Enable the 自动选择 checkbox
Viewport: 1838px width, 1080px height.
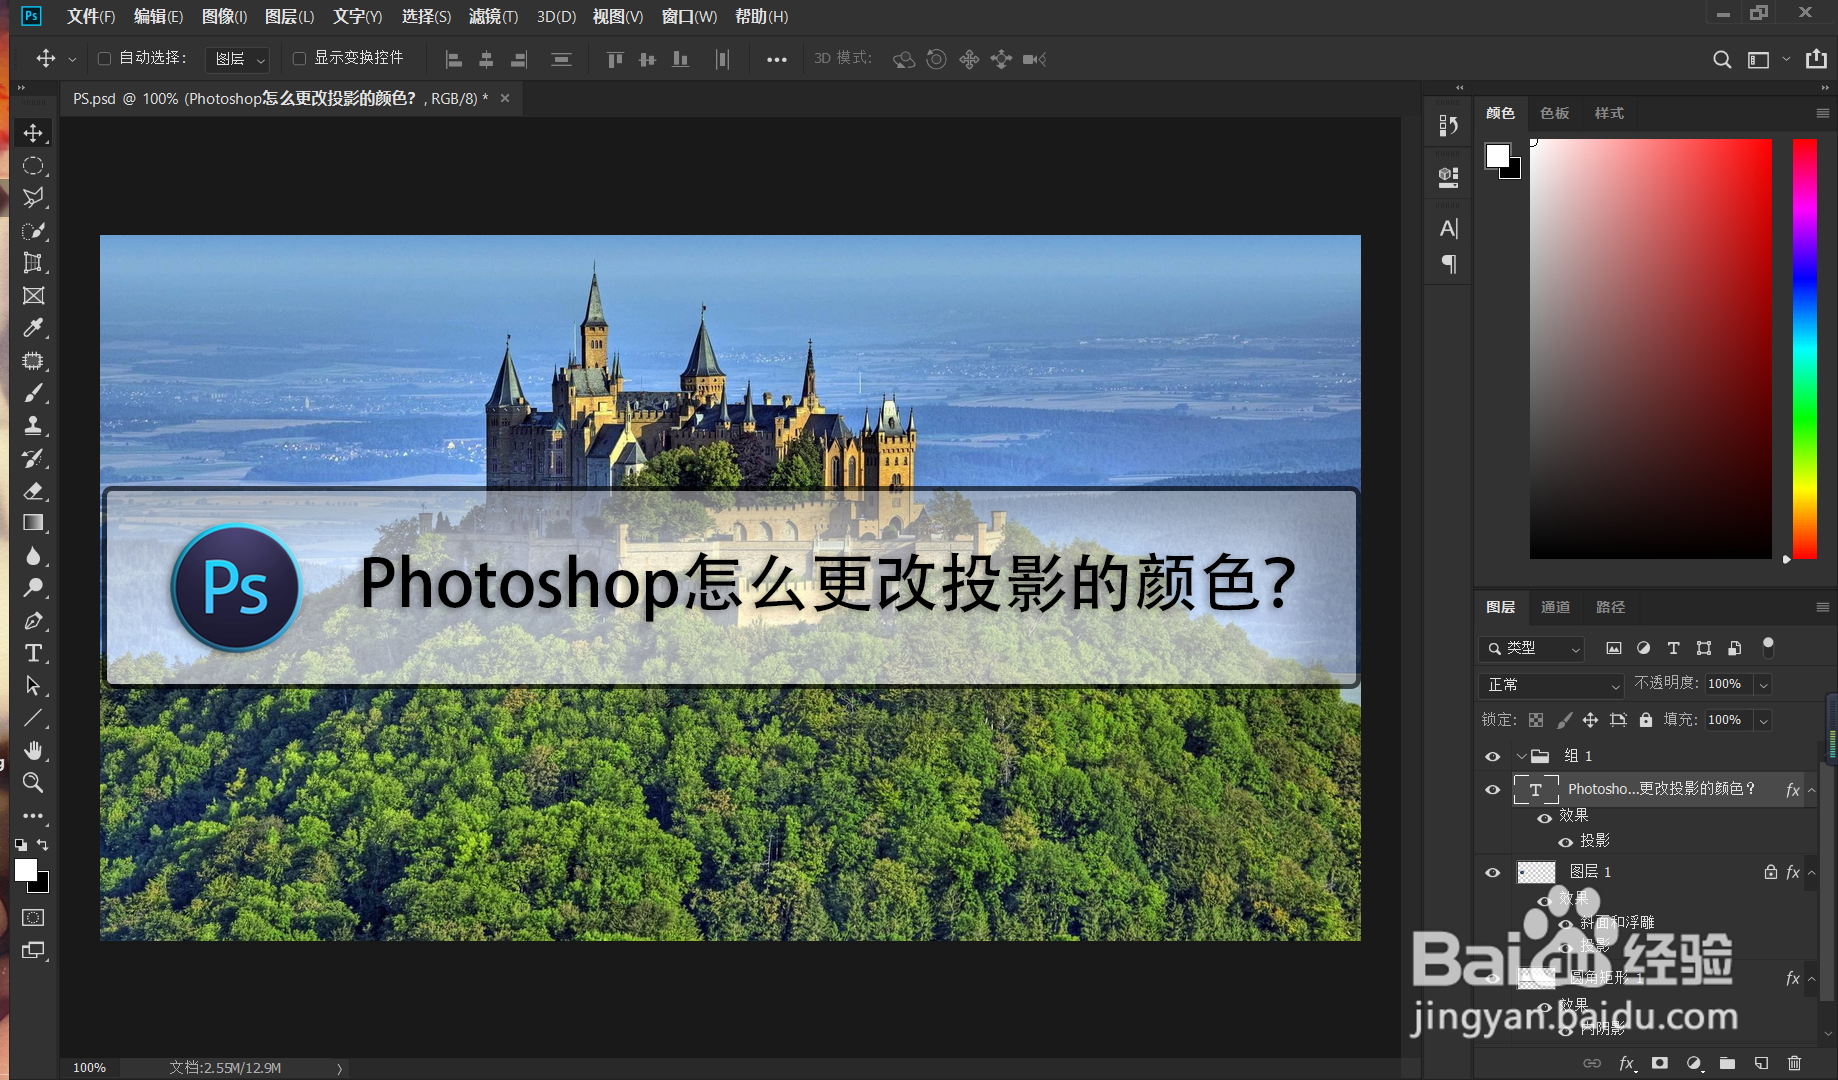[104, 58]
